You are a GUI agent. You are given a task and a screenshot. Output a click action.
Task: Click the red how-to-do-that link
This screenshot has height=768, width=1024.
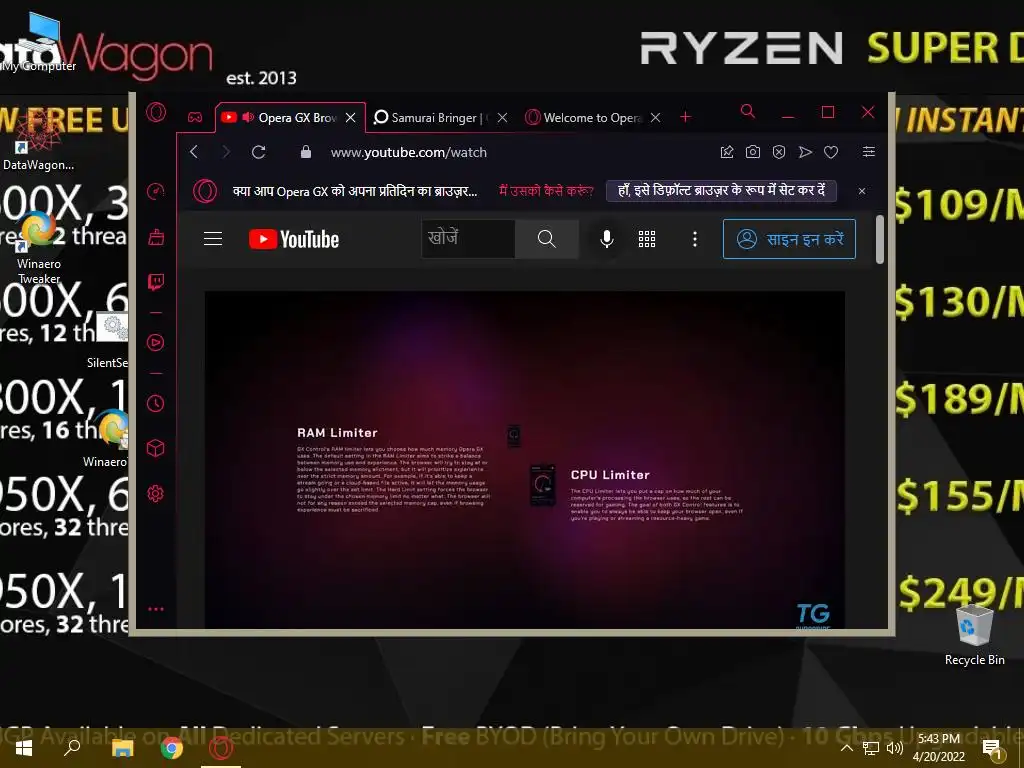click(546, 191)
